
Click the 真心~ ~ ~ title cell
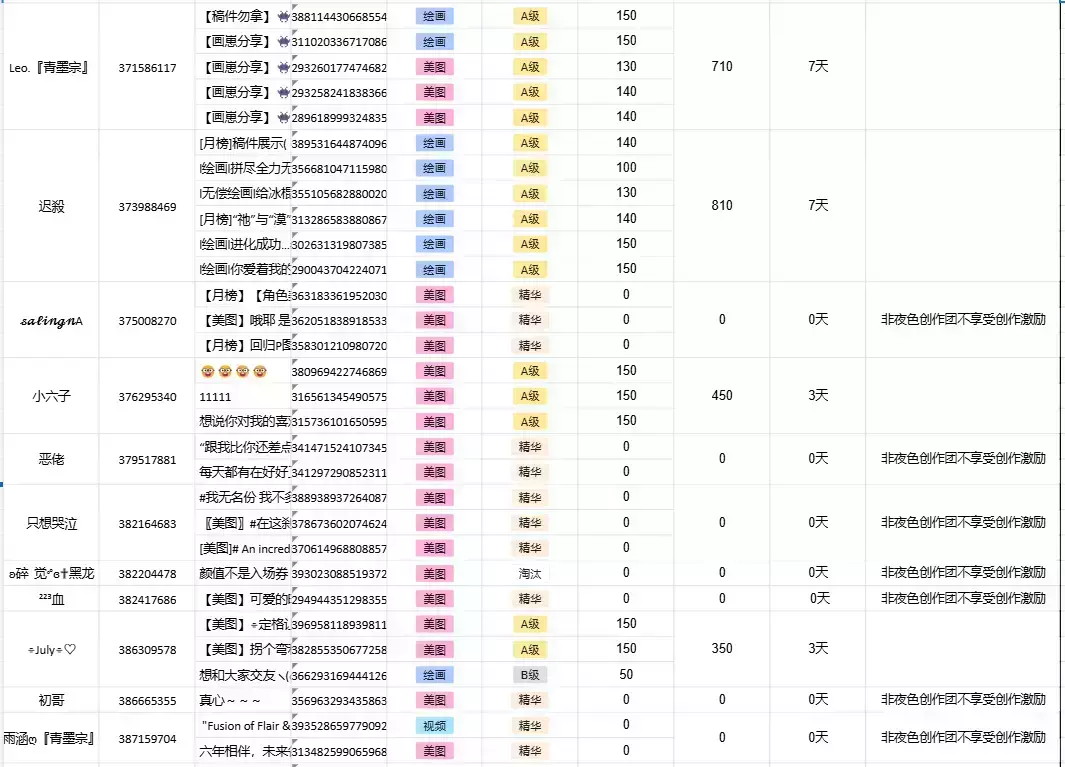pos(244,700)
